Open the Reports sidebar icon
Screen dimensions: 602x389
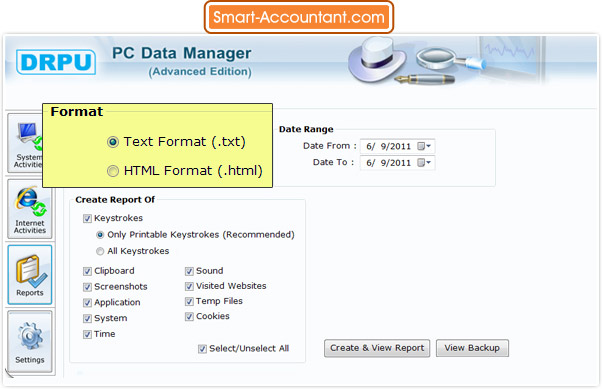click(30, 275)
